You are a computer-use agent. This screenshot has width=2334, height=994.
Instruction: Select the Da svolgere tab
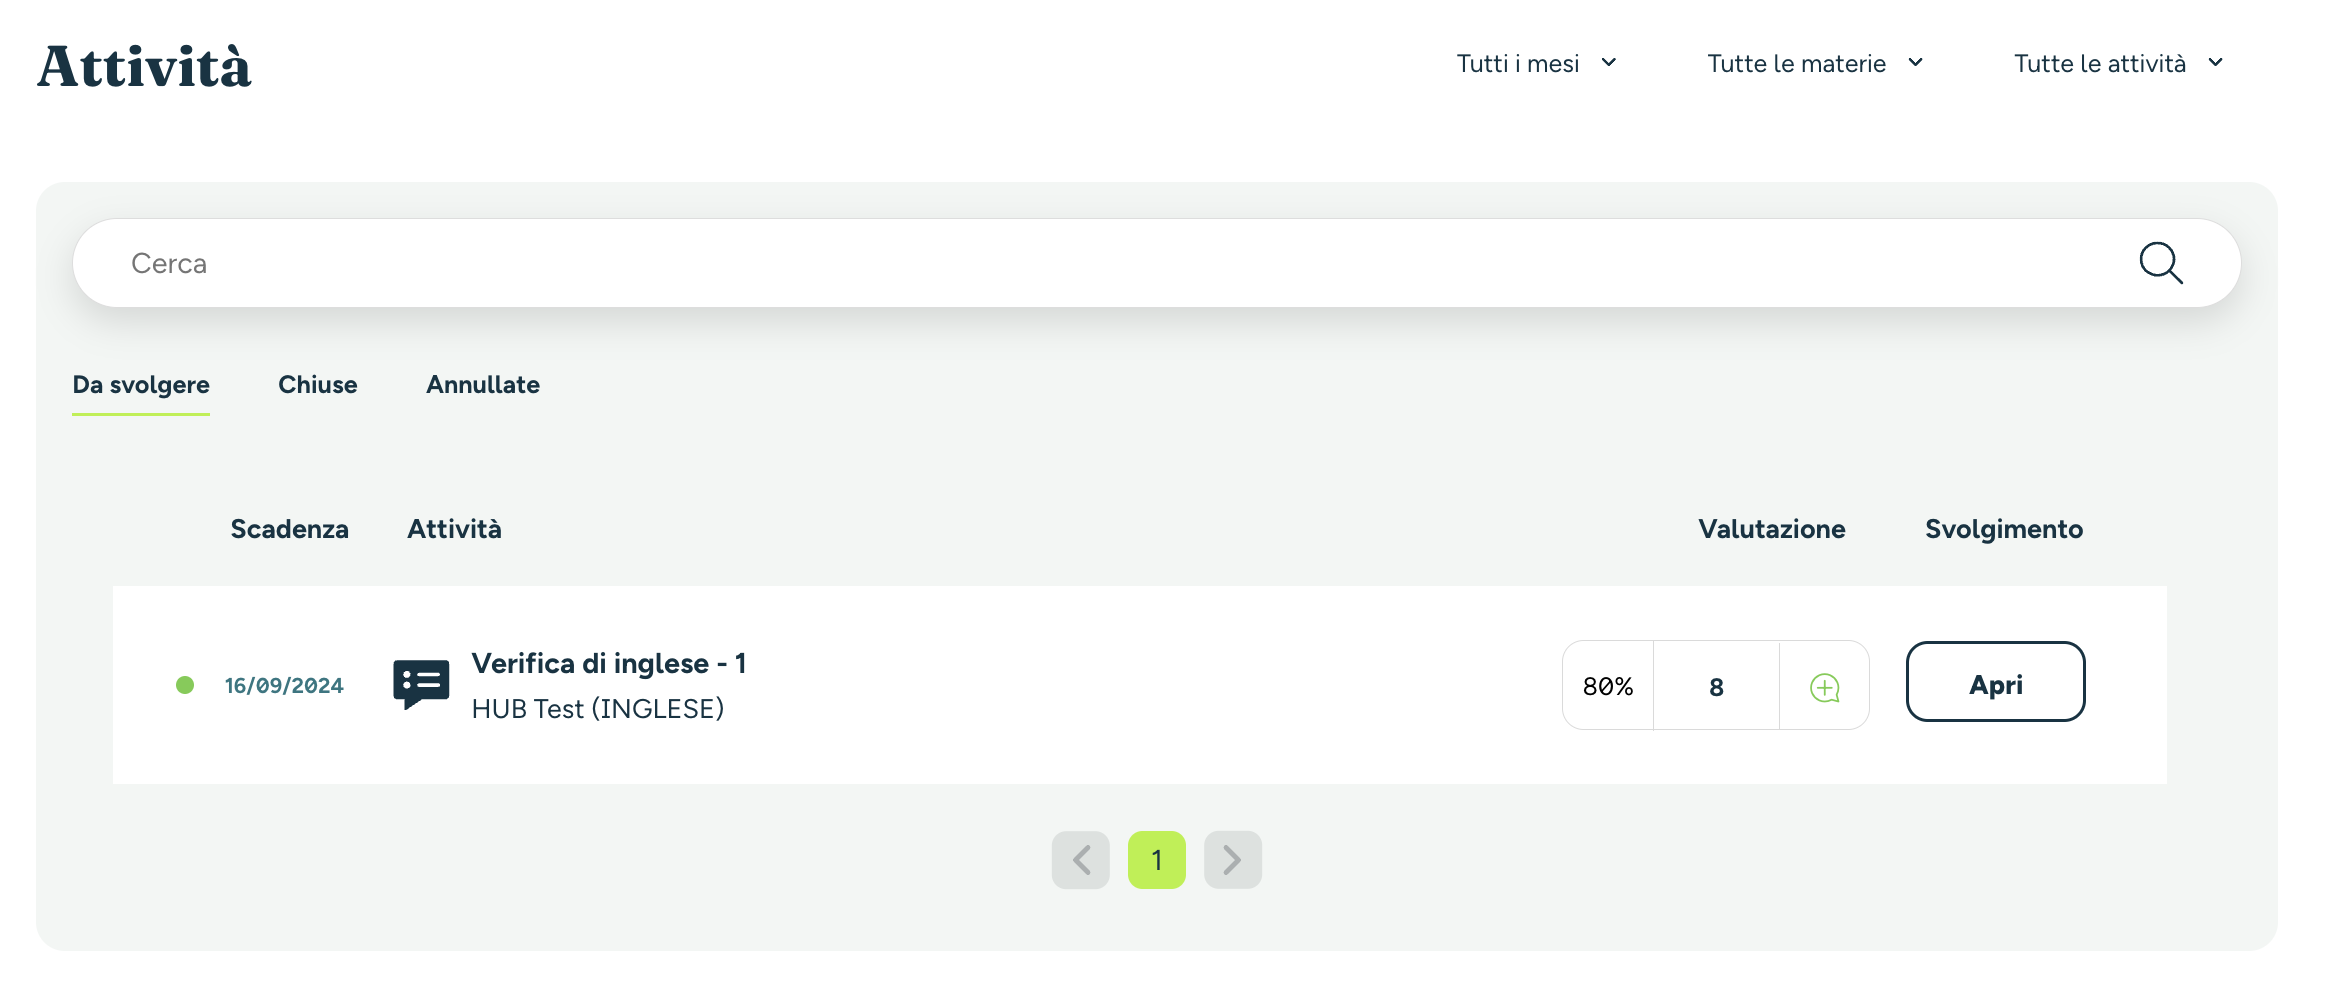click(x=141, y=386)
